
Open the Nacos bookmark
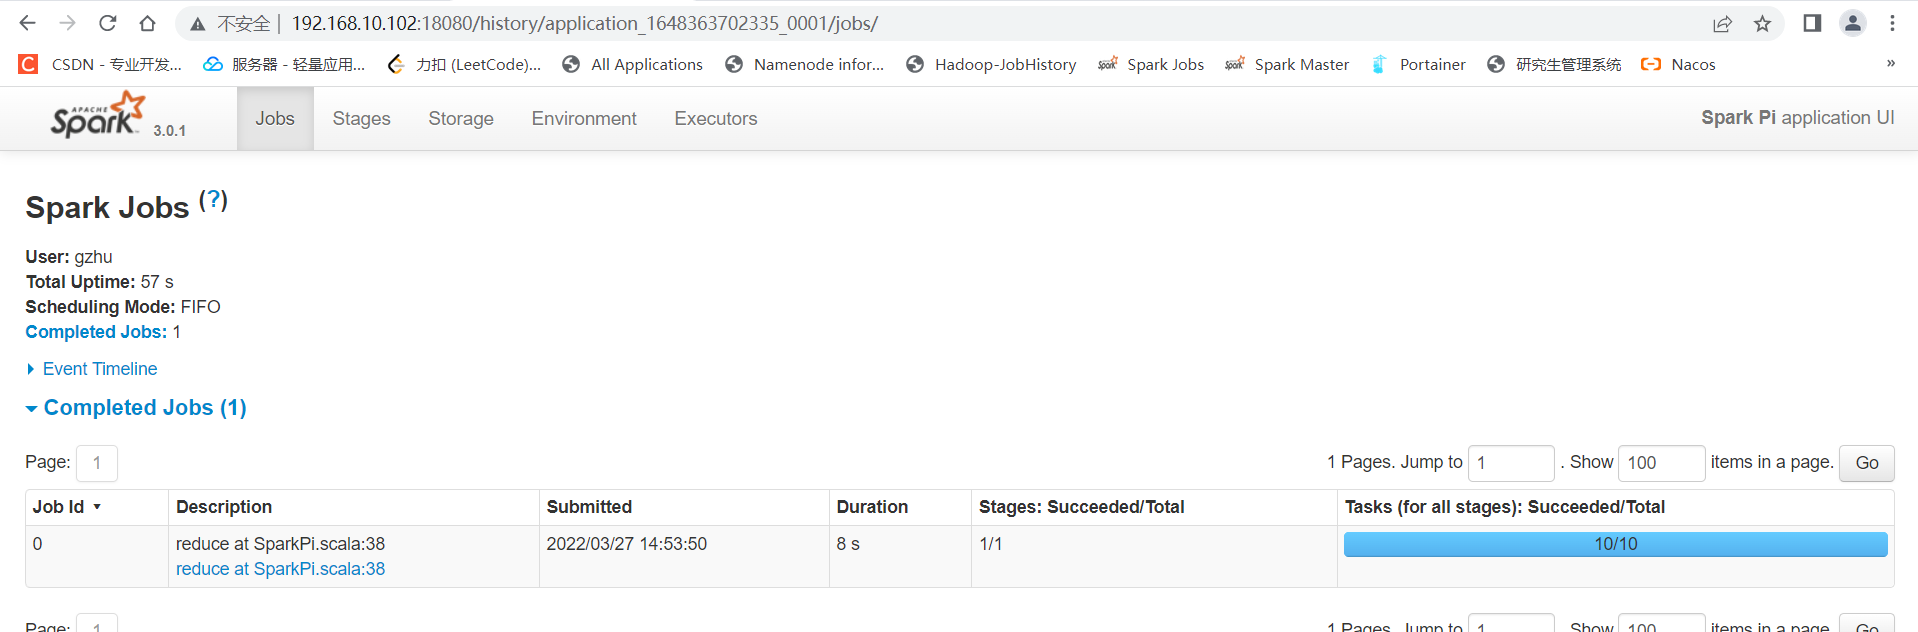pyautogui.click(x=1678, y=64)
